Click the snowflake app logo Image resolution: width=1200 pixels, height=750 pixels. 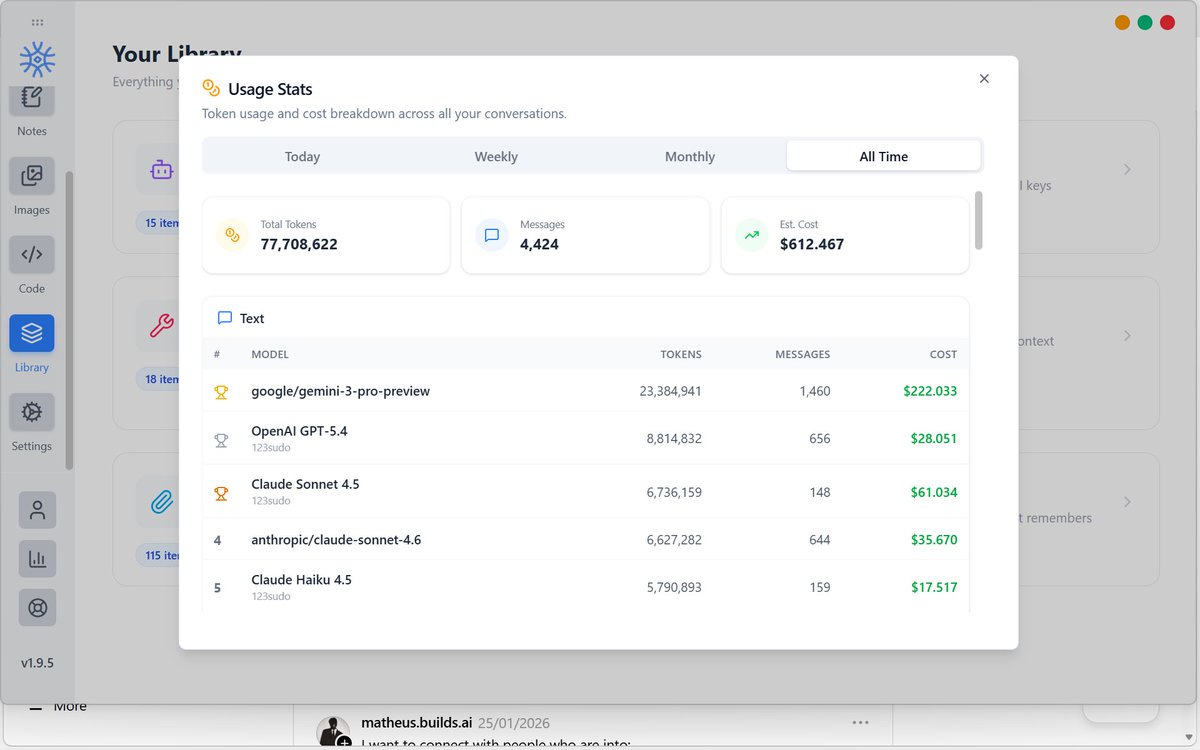[37, 60]
